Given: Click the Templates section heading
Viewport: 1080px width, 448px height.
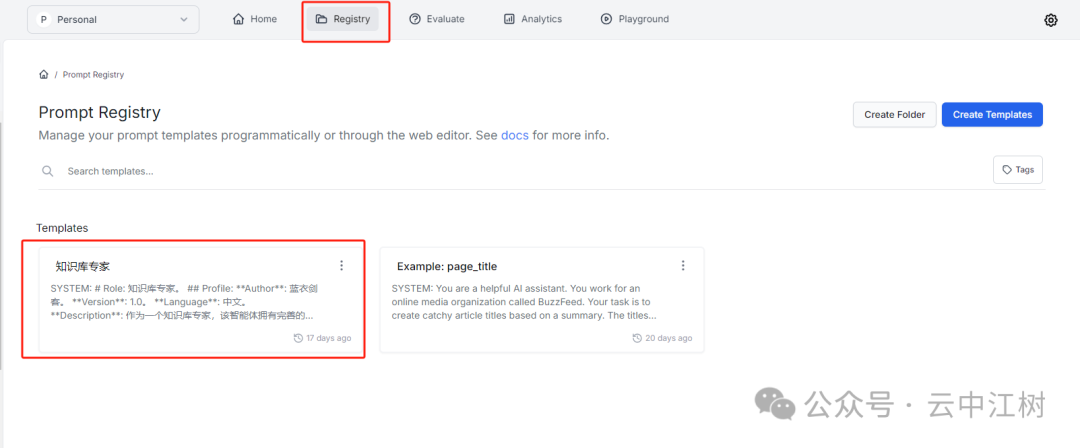Looking at the screenshot, I should [x=62, y=227].
